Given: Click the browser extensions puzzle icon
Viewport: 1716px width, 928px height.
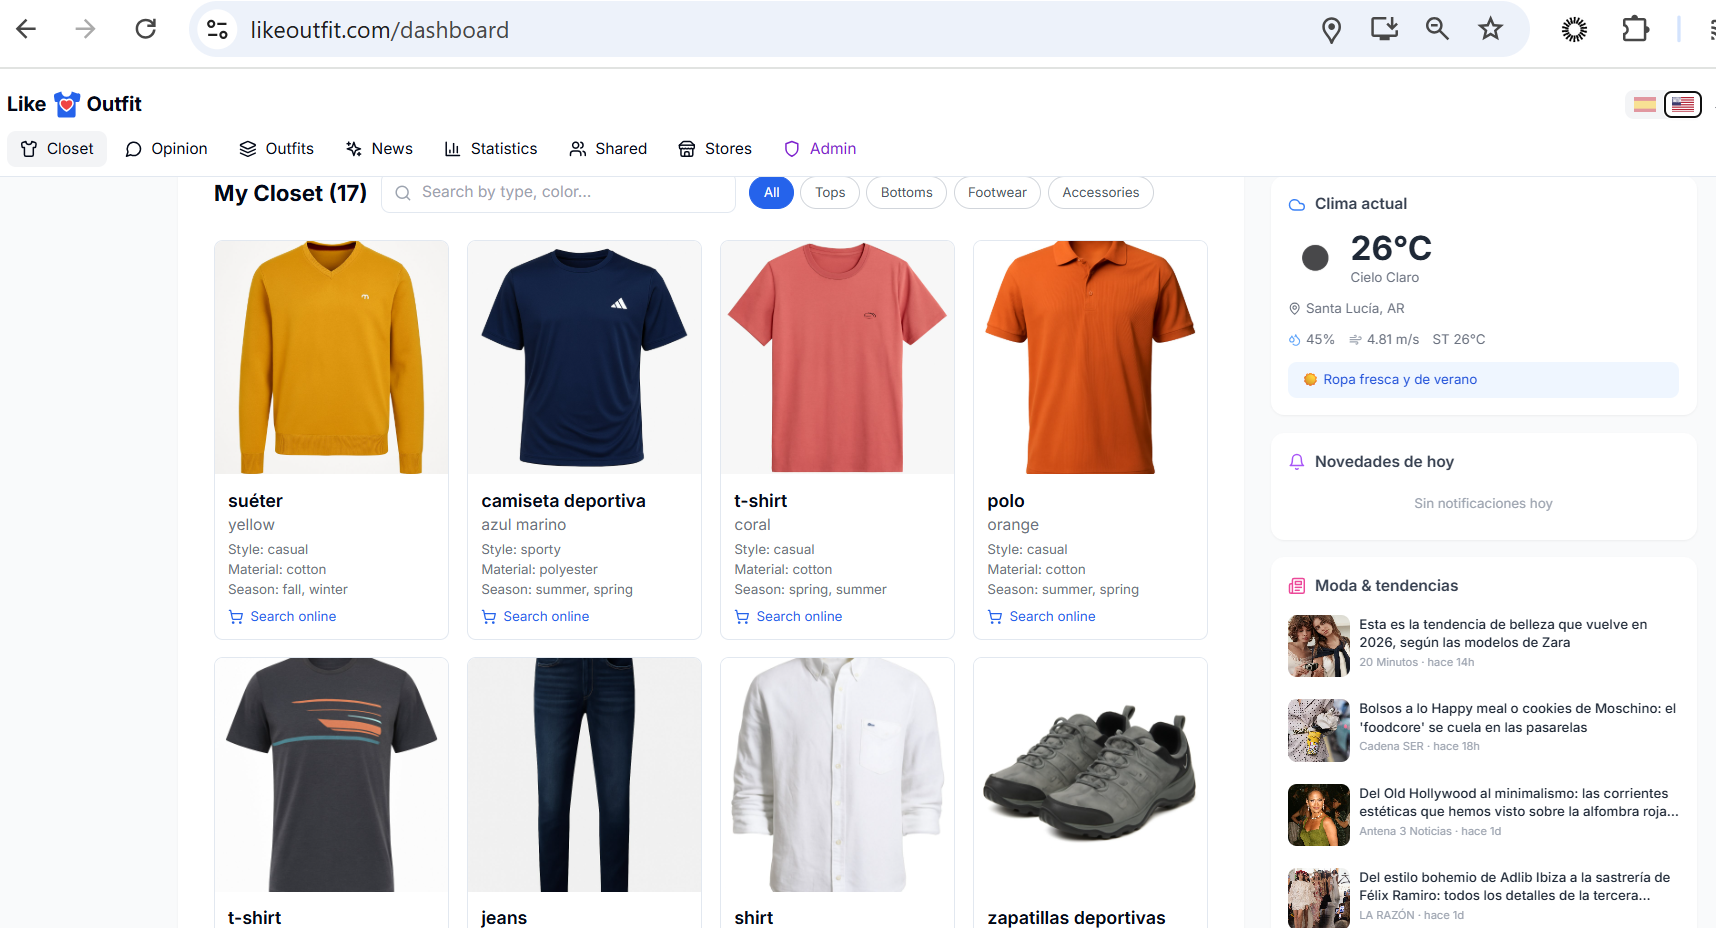Looking at the screenshot, I should click(x=1636, y=28).
